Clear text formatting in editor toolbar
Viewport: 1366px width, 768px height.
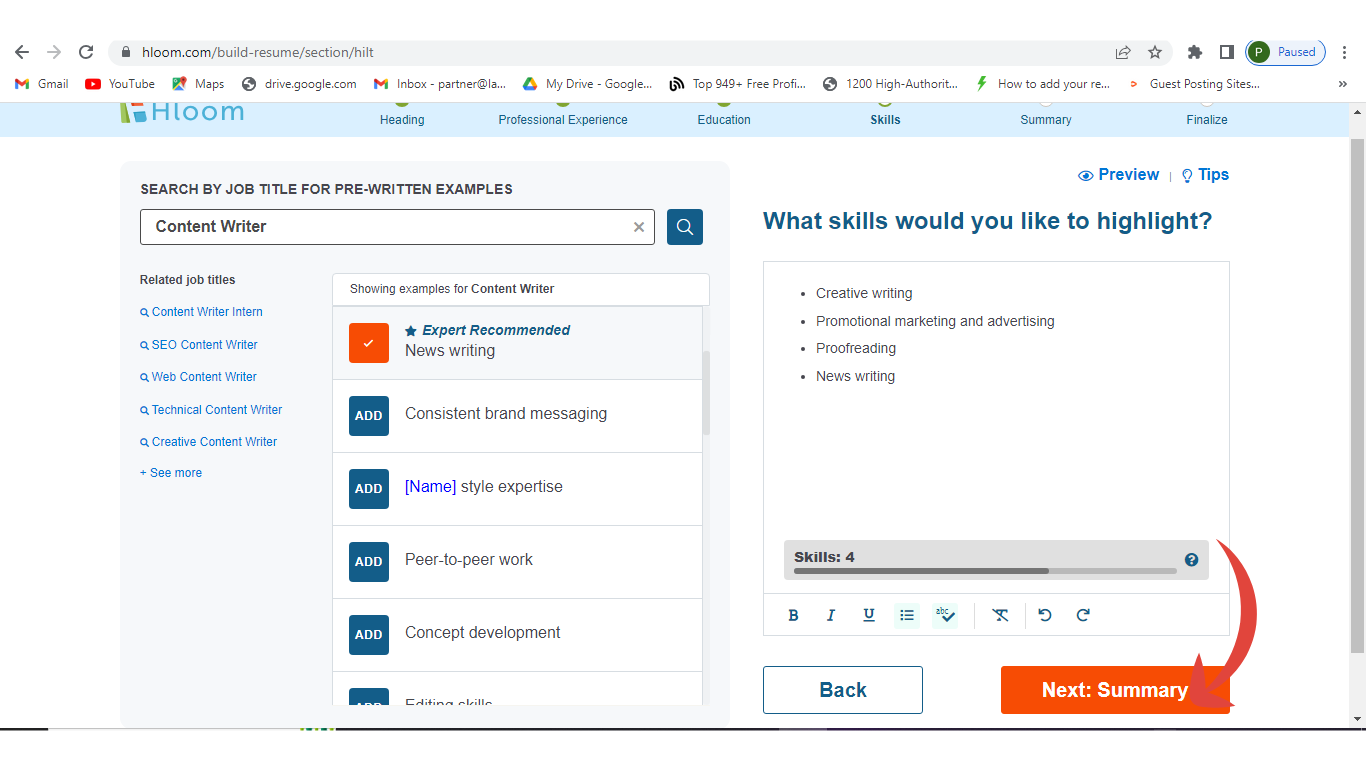pos(1000,616)
